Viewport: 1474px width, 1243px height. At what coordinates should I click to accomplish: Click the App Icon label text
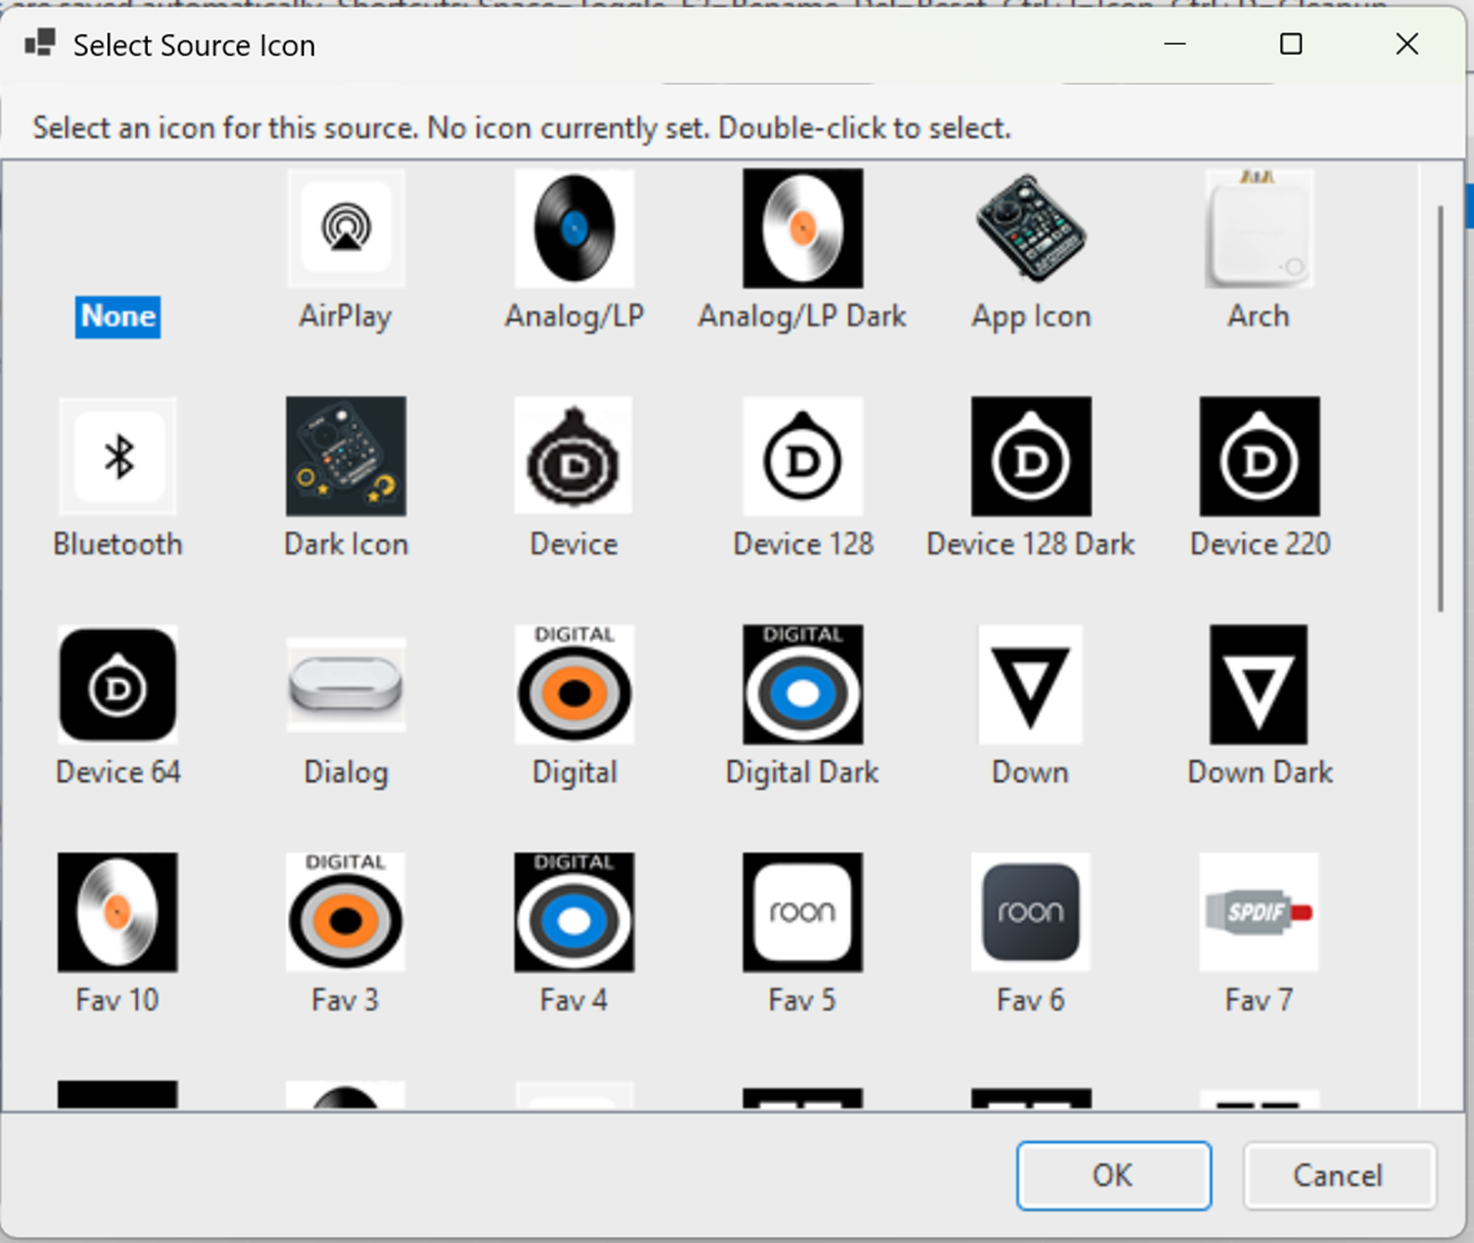coord(1031,317)
